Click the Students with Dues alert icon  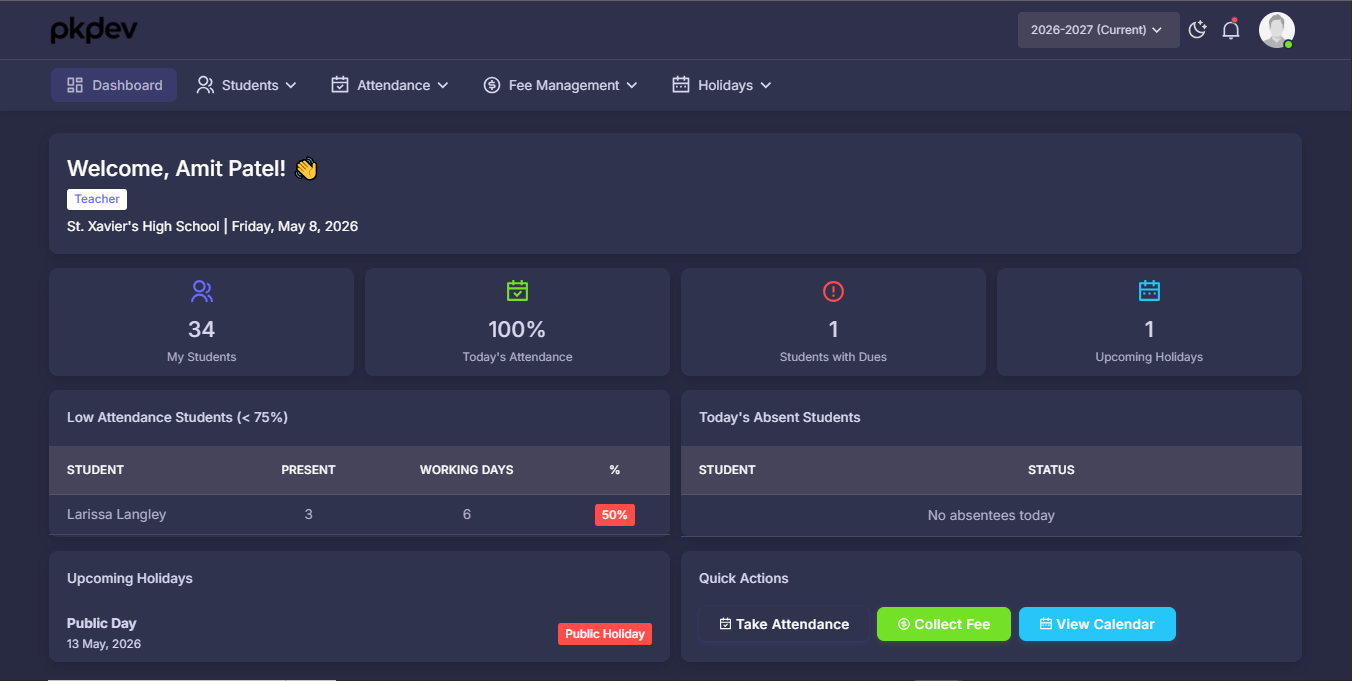tap(833, 291)
